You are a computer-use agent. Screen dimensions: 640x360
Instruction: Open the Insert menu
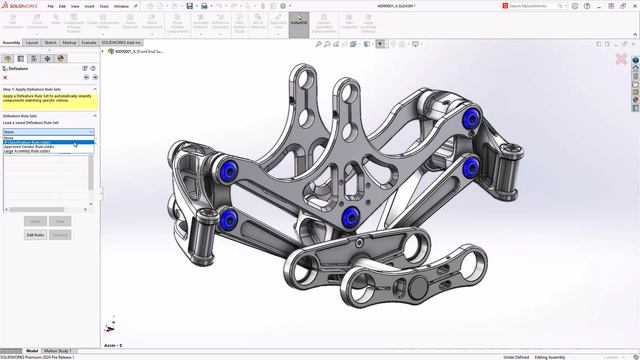(89, 6)
